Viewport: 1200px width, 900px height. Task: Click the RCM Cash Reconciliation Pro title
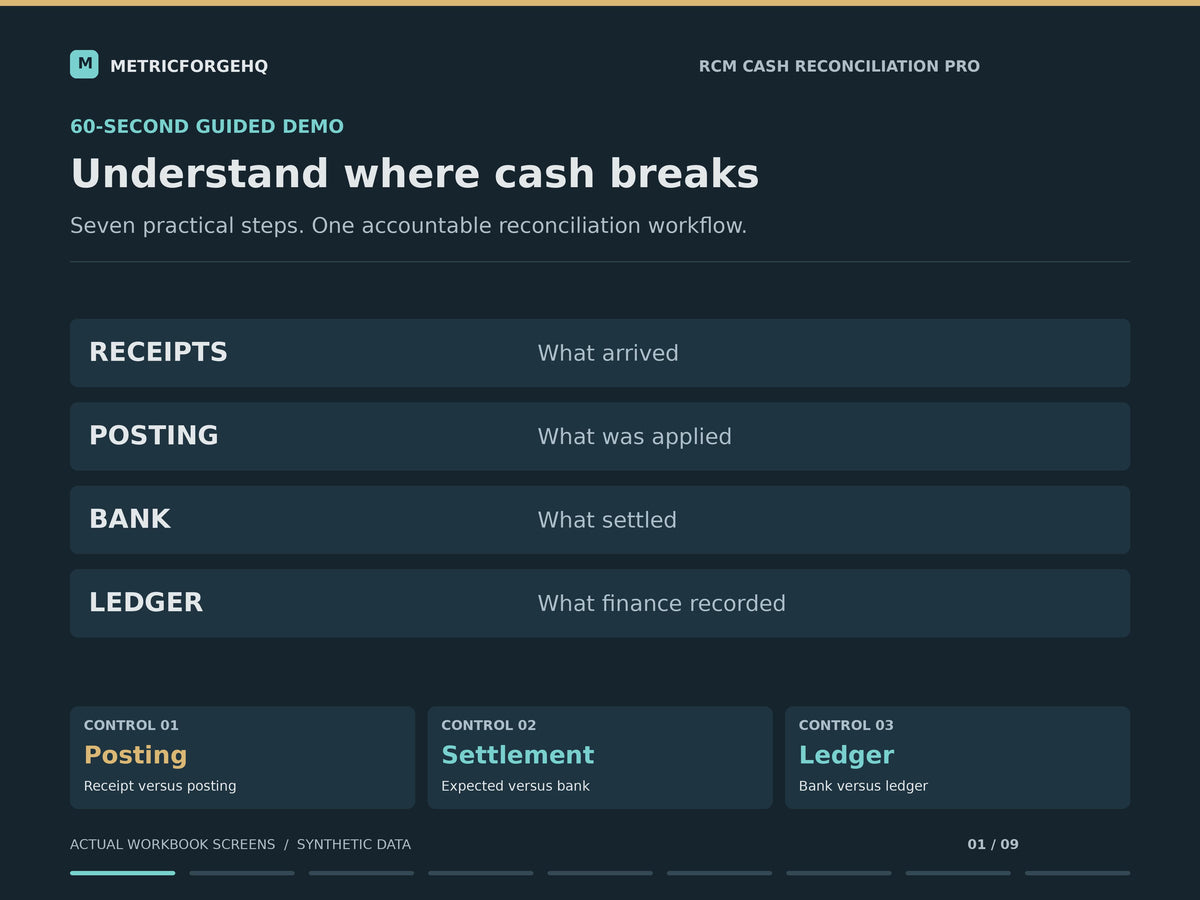pos(839,66)
